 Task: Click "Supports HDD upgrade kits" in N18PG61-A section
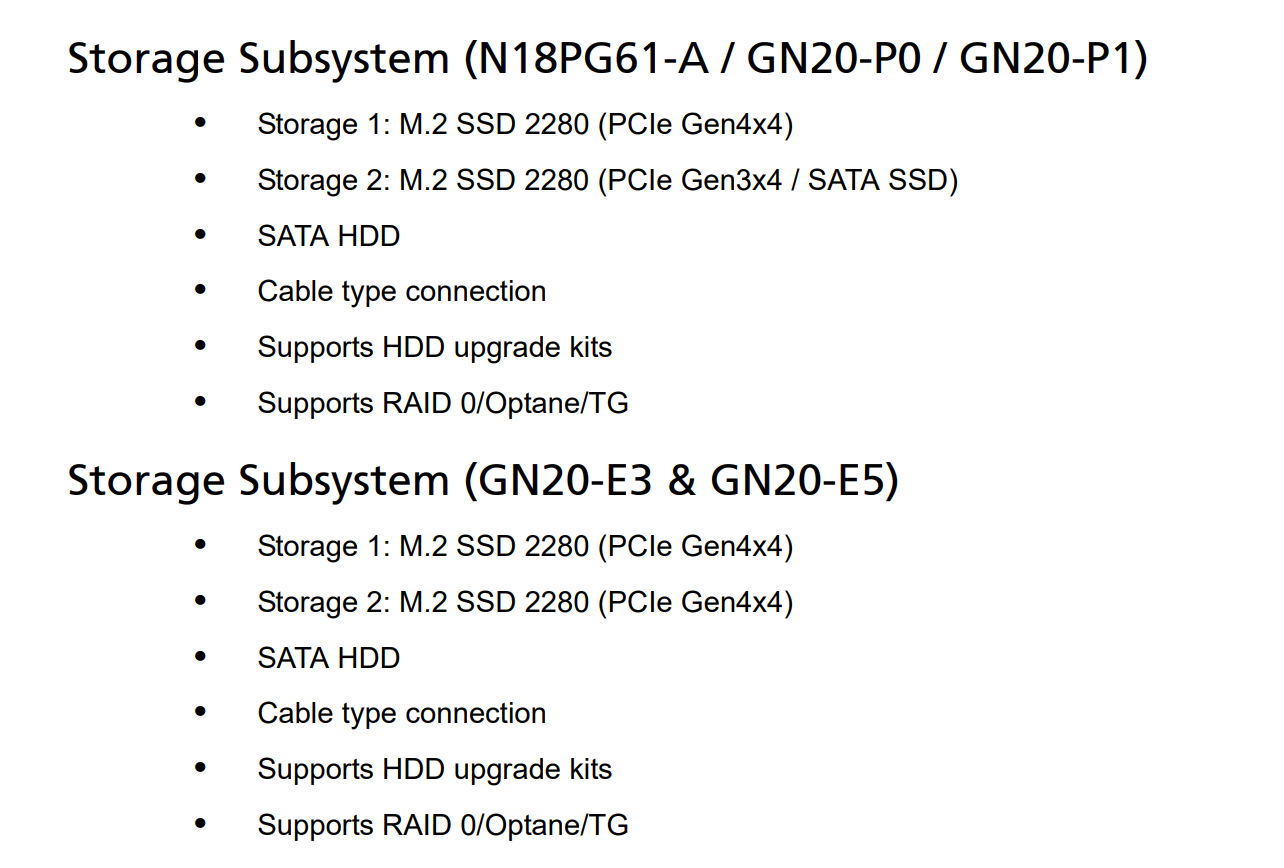point(434,347)
